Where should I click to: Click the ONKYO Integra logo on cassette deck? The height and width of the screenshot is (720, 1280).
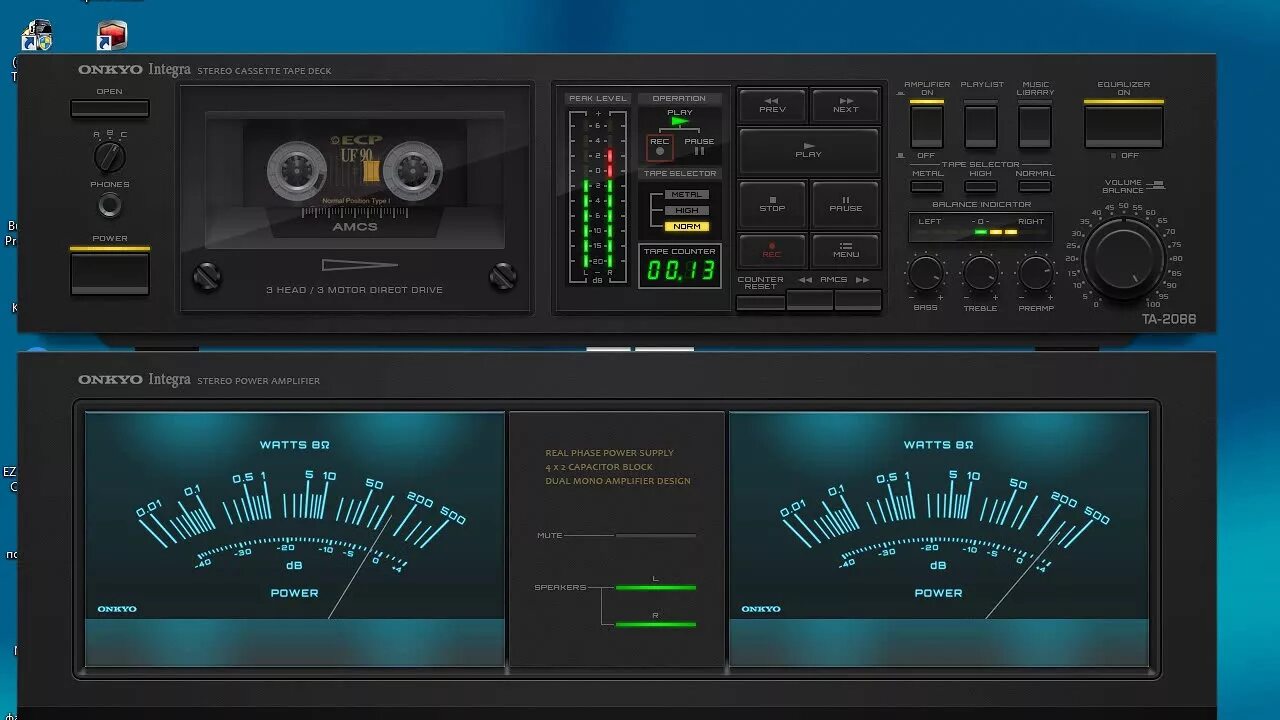(x=134, y=70)
